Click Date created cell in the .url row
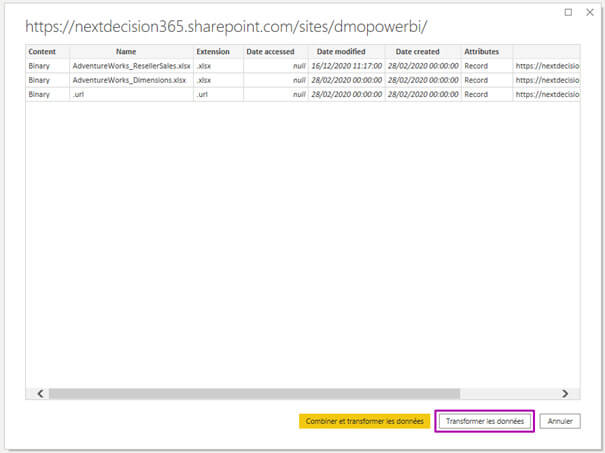The height and width of the screenshot is (453, 605). (423, 95)
